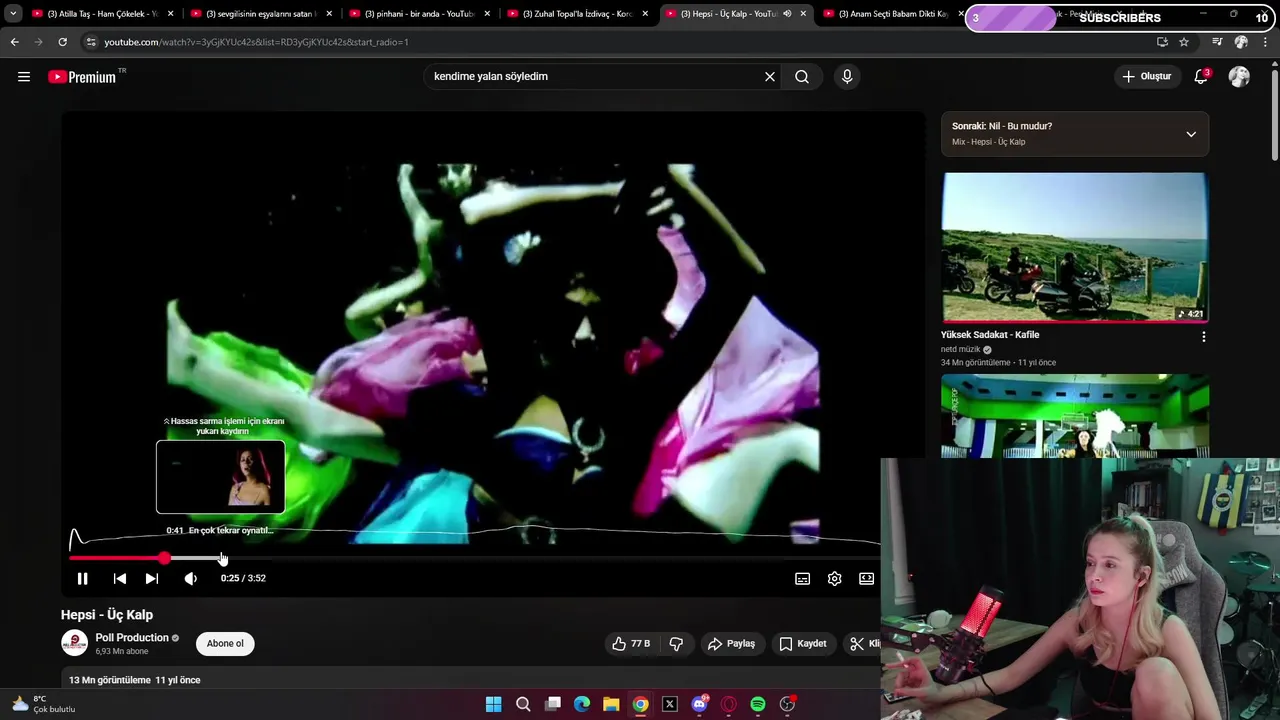Image resolution: width=1280 pixels, height=720 pixels.
Task: Save the video with Kaydet
Action: click(803, 644)
